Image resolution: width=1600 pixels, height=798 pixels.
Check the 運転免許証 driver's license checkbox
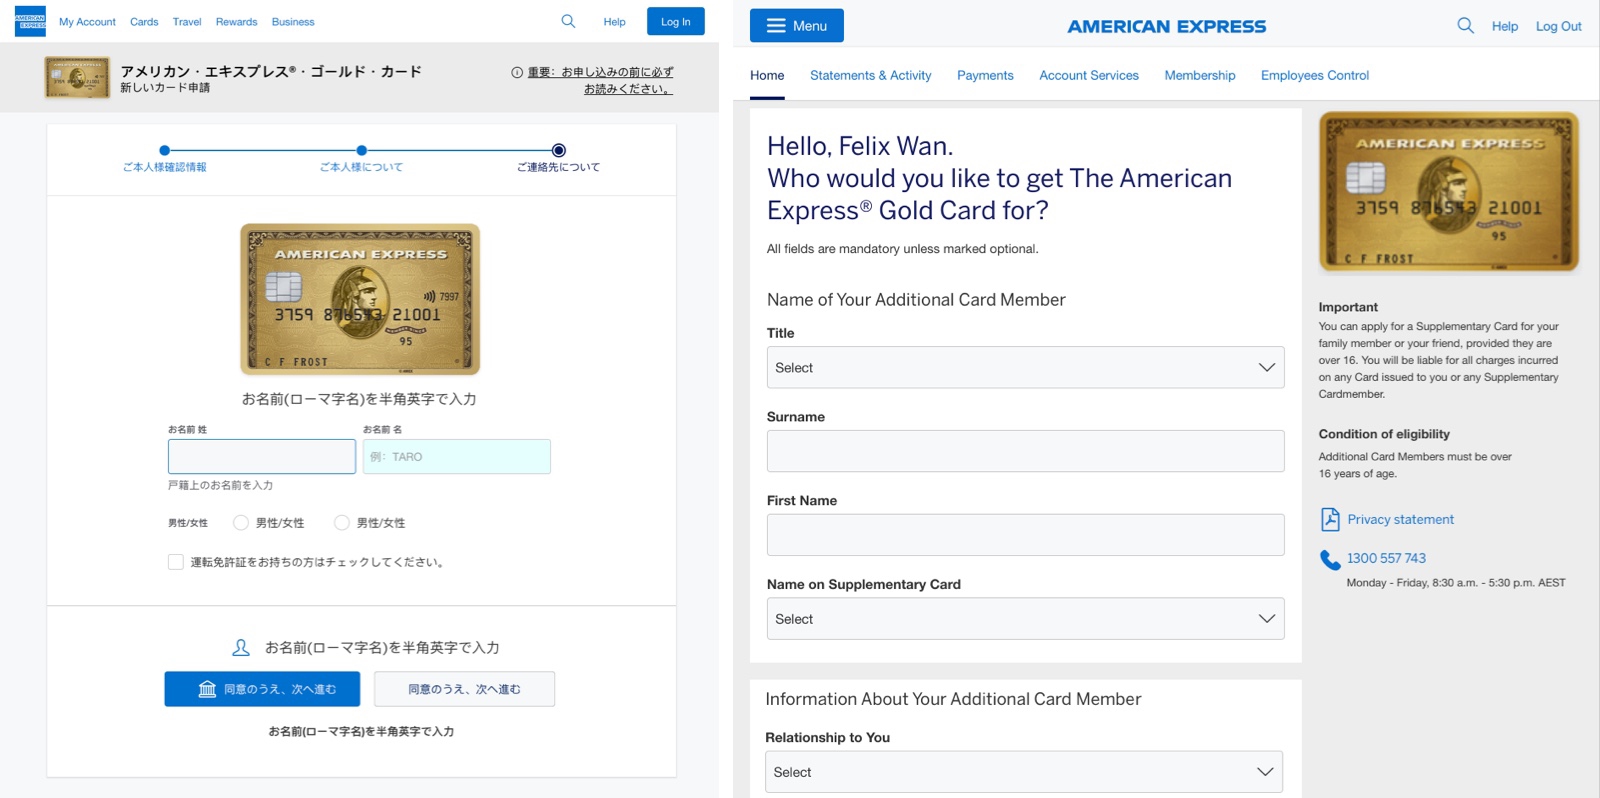(176, 562)
